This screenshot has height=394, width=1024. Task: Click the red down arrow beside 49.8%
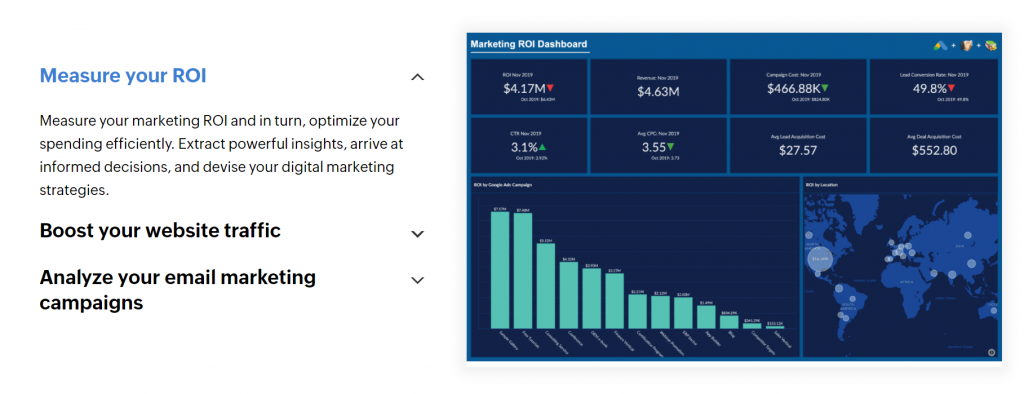952,88
